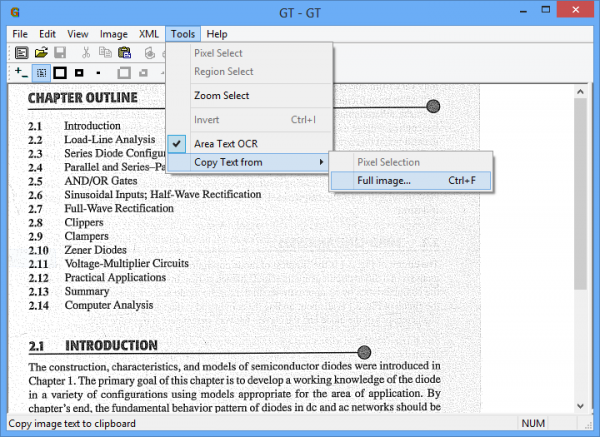Click the '2.1 INTRODUCTION' section heading

93,346
